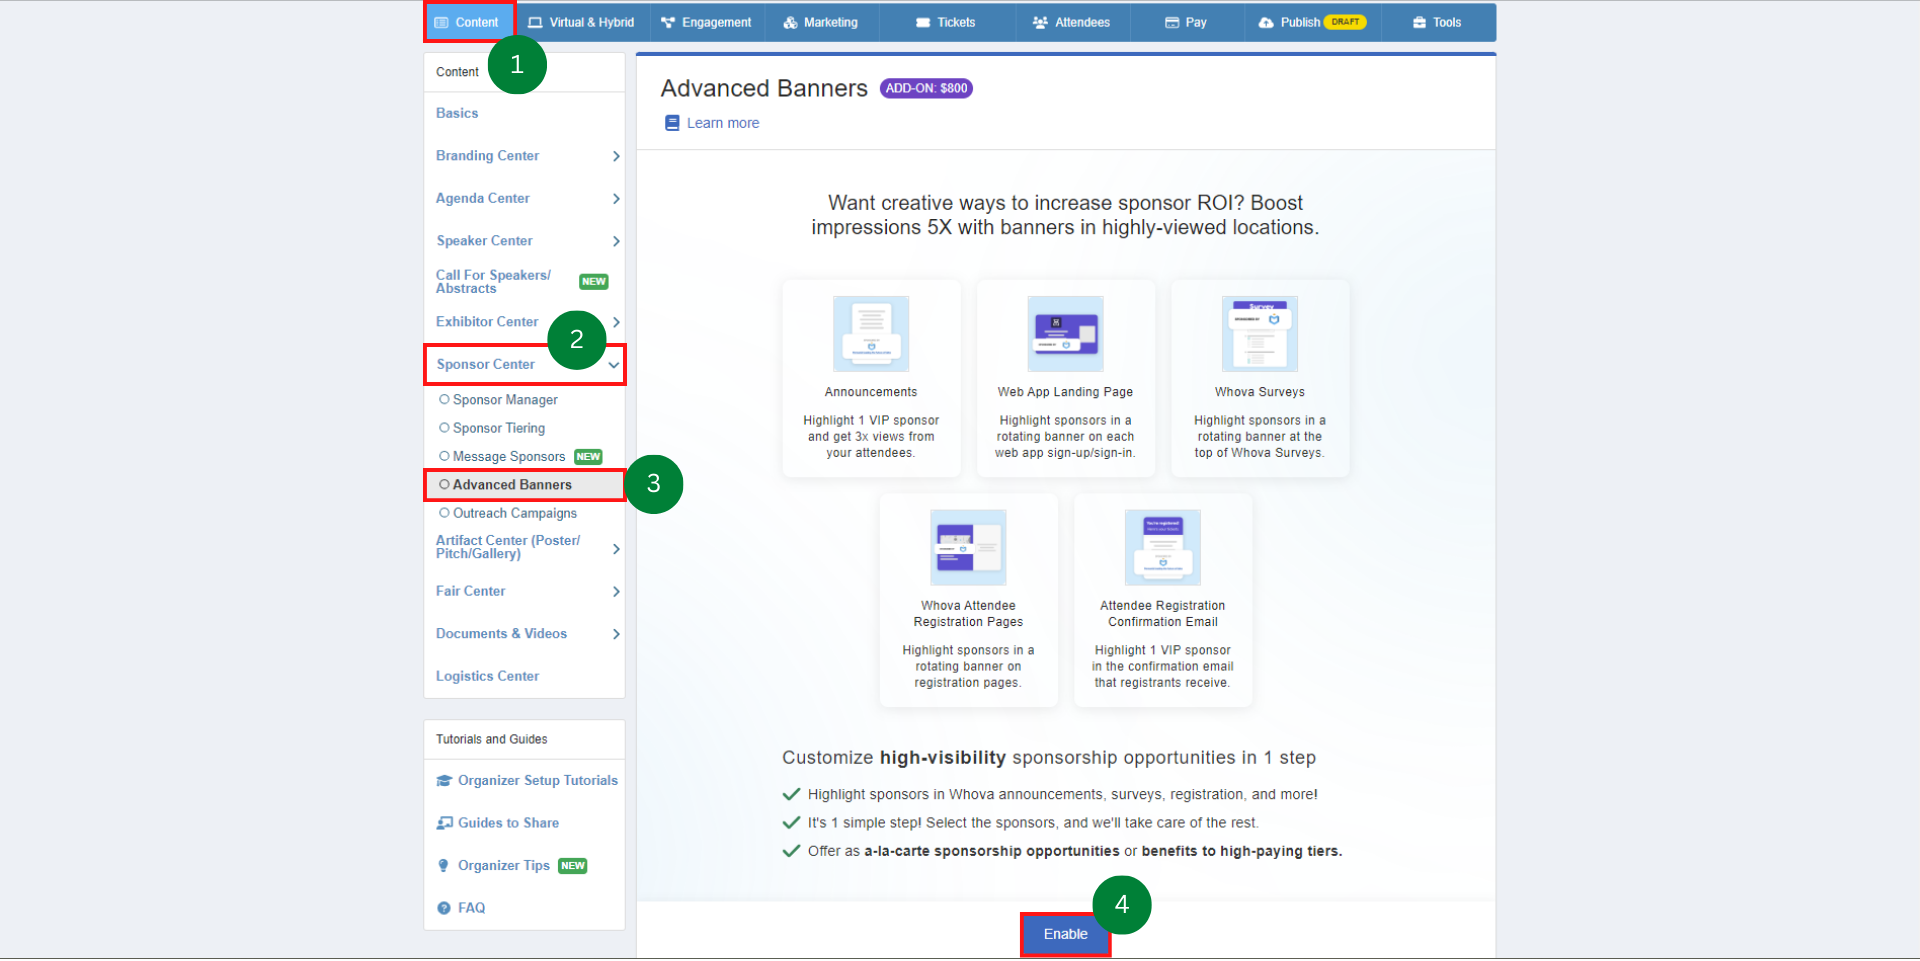
Task: Expand Exhibitor Center chevron
Action: pyautogui.click(x=616, y=322)
